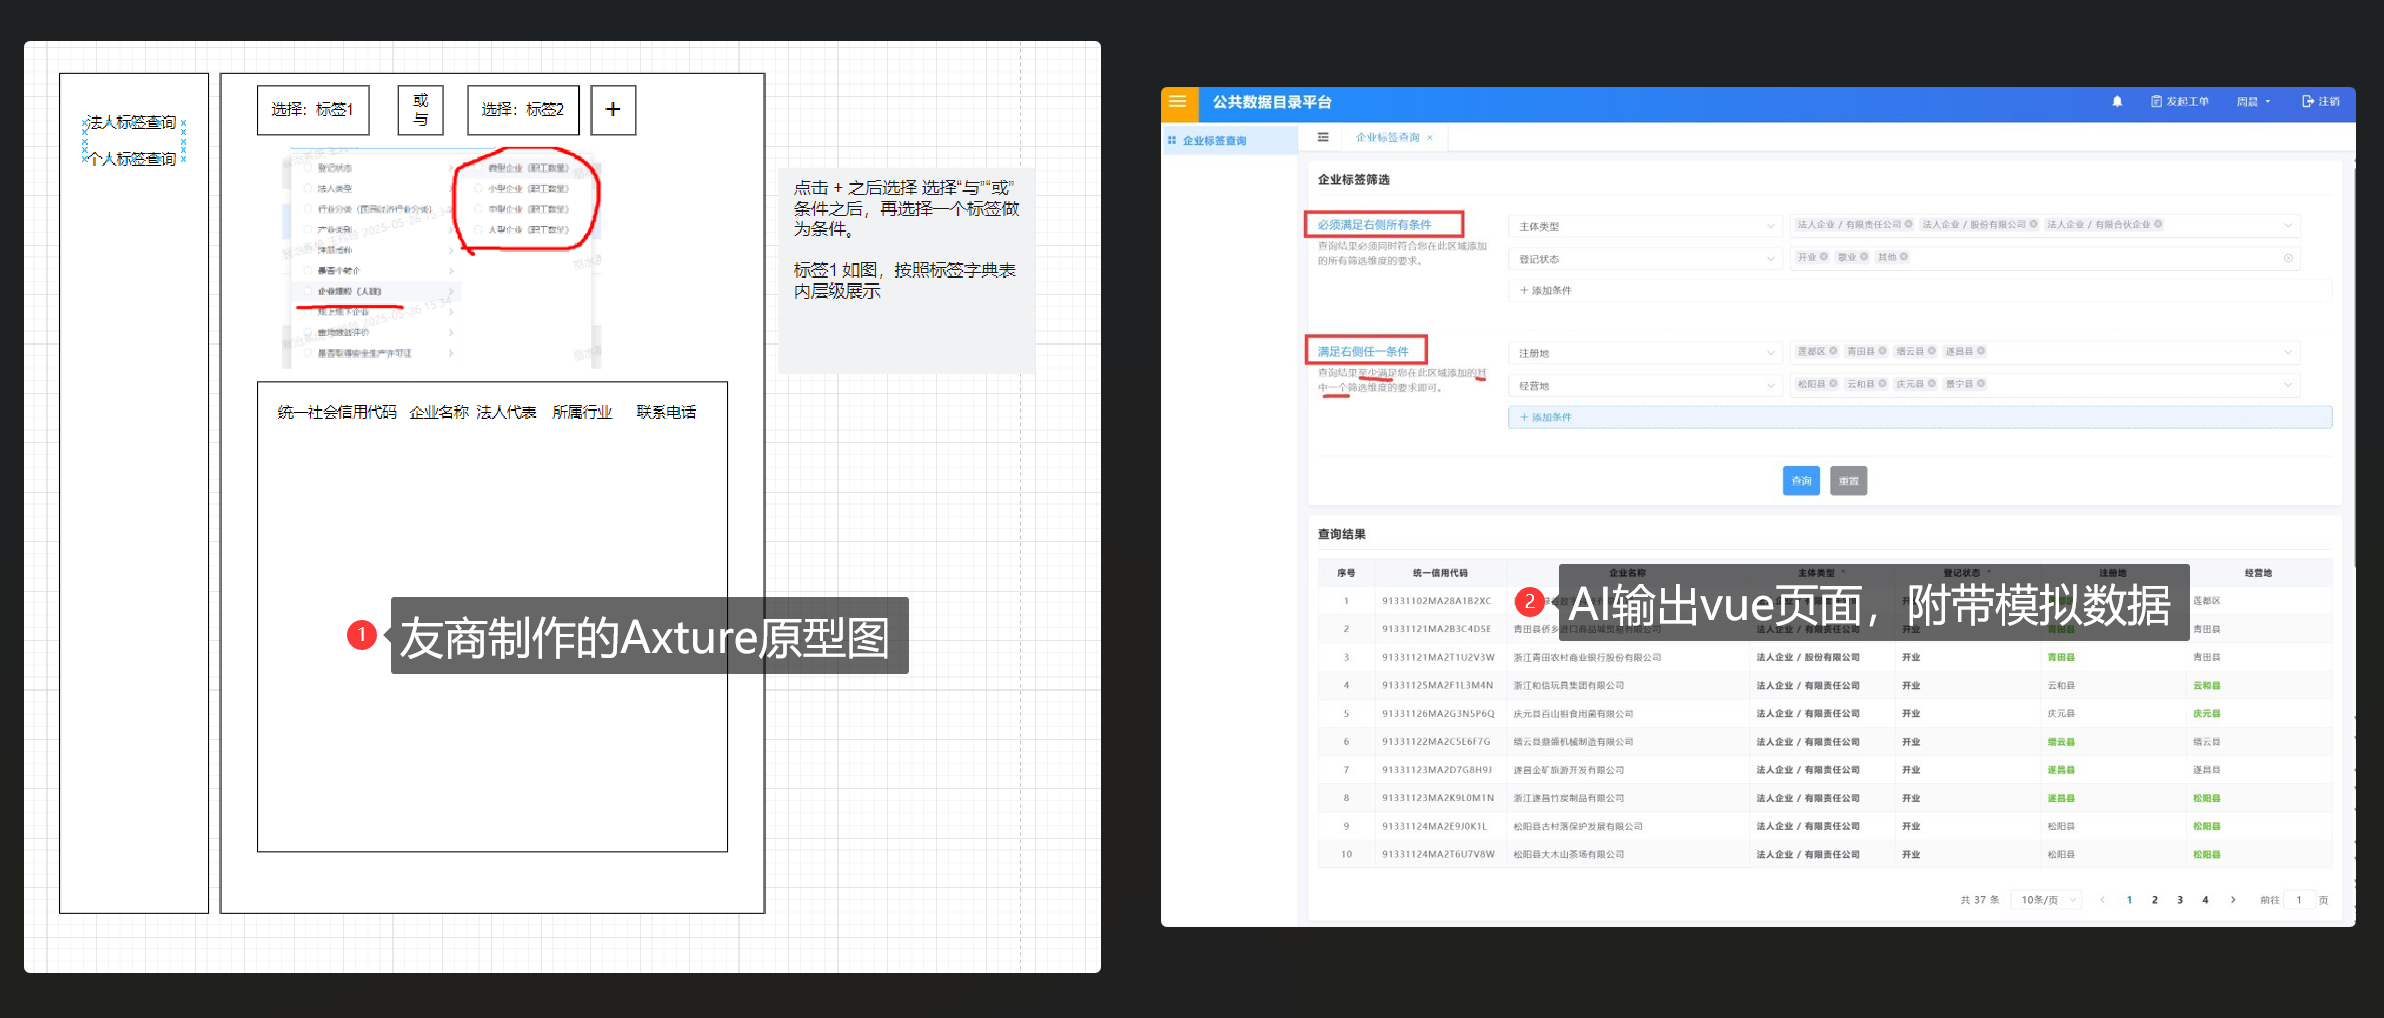Click the 注销 logout icon
The height and width of the screenshot is (1018, 2384).
[2308, 102]
